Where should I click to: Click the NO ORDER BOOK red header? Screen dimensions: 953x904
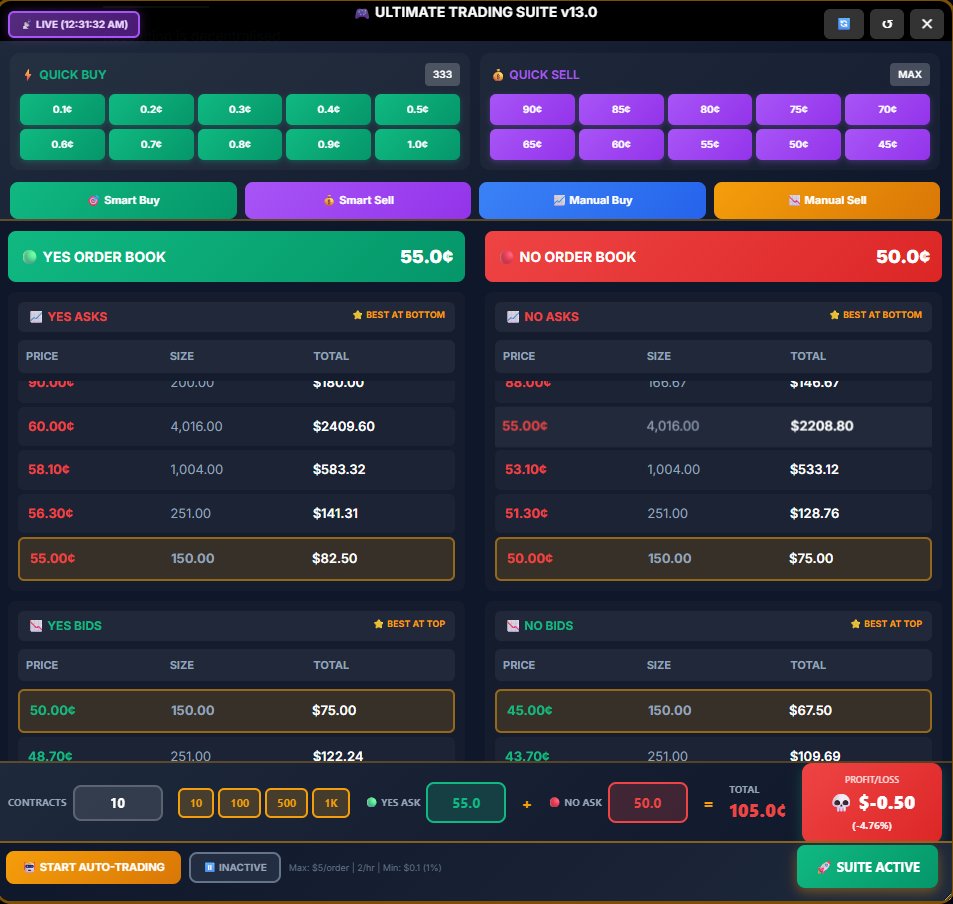point(713,257)
